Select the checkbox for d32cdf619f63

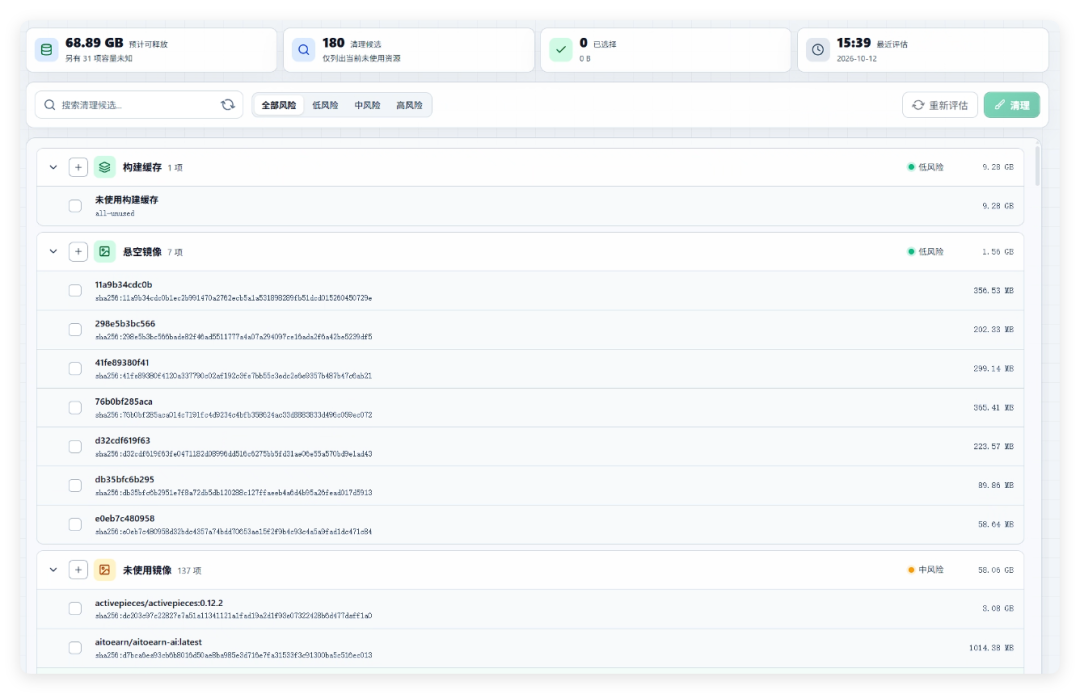pyautogui.click(x=75, y=447)
